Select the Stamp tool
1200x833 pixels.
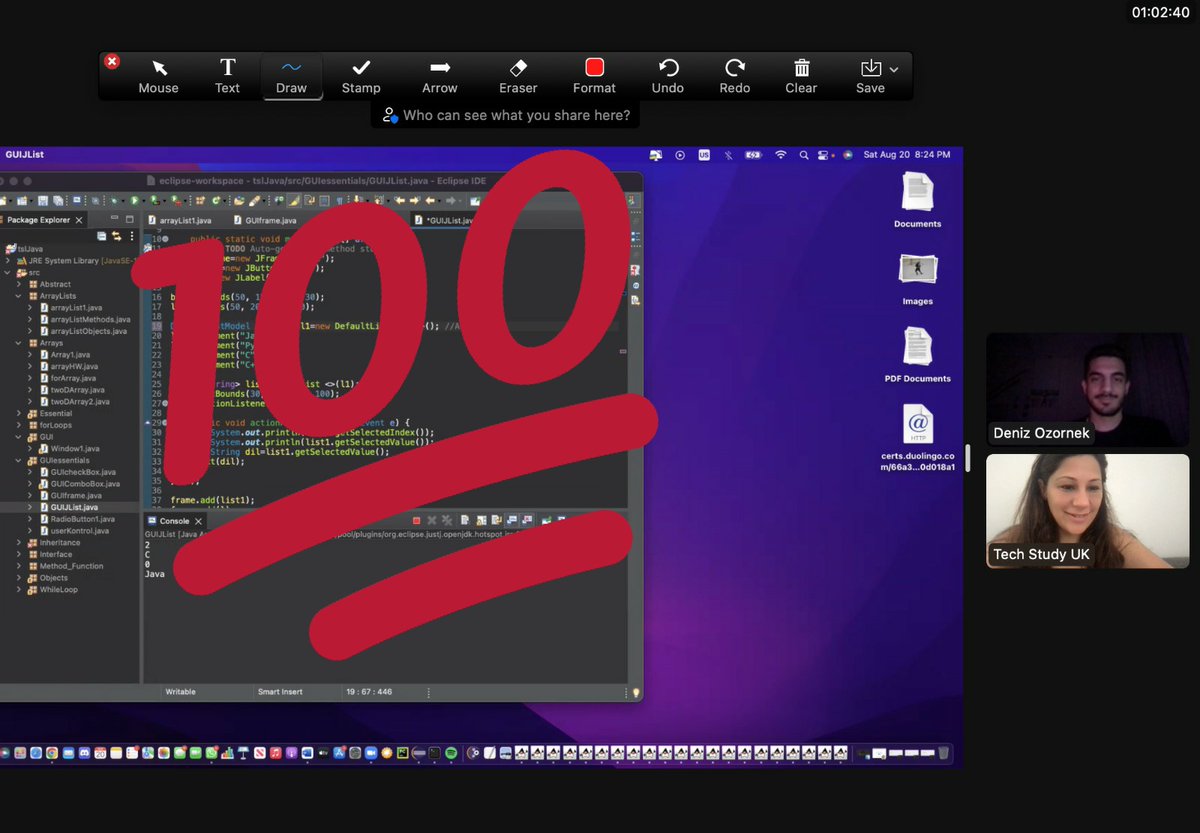point(361,75)
